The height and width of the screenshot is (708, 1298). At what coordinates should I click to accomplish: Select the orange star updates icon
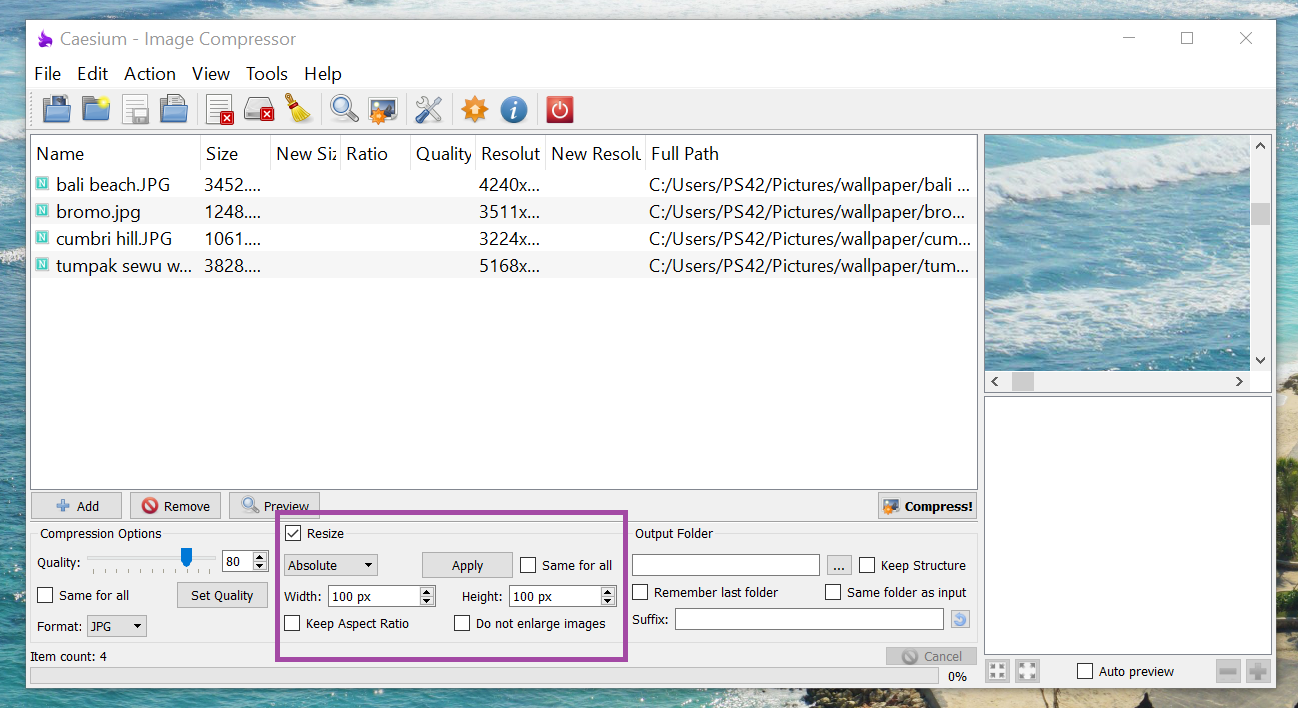tap(473, 109)
